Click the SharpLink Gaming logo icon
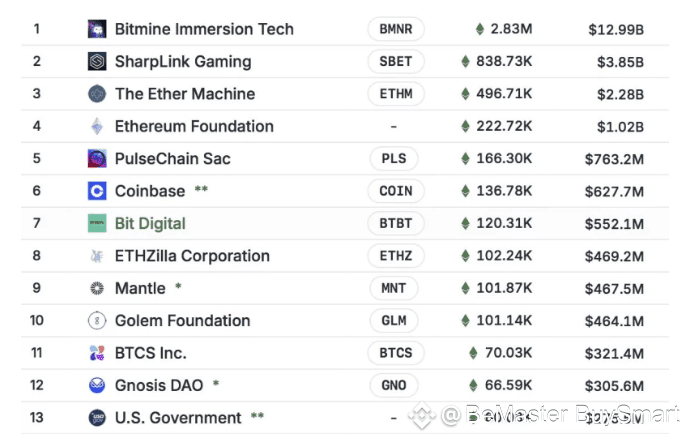 click(x=97, y=62)
